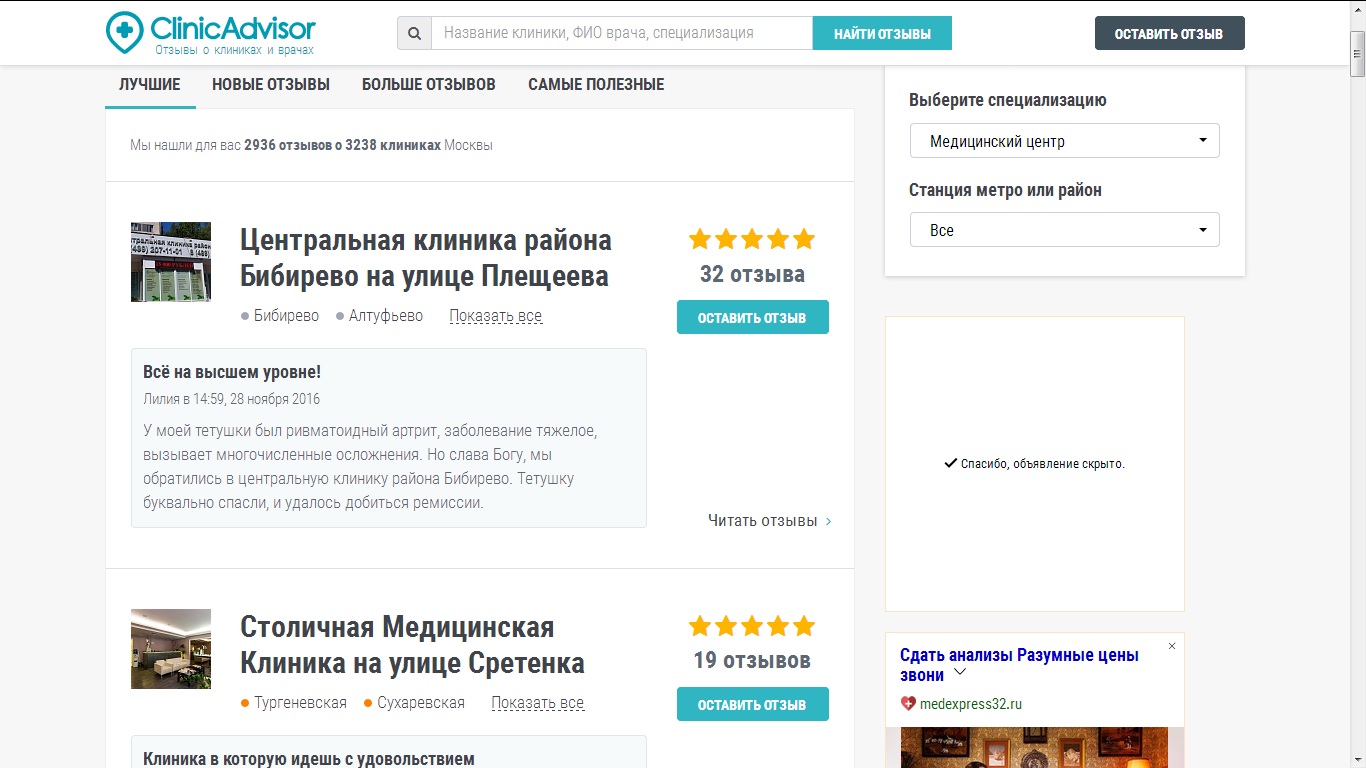Click the medexpress32.ru ad link
Viewport: 1366px width, 768px height.
pyautogui.click(x=970, y=704)
